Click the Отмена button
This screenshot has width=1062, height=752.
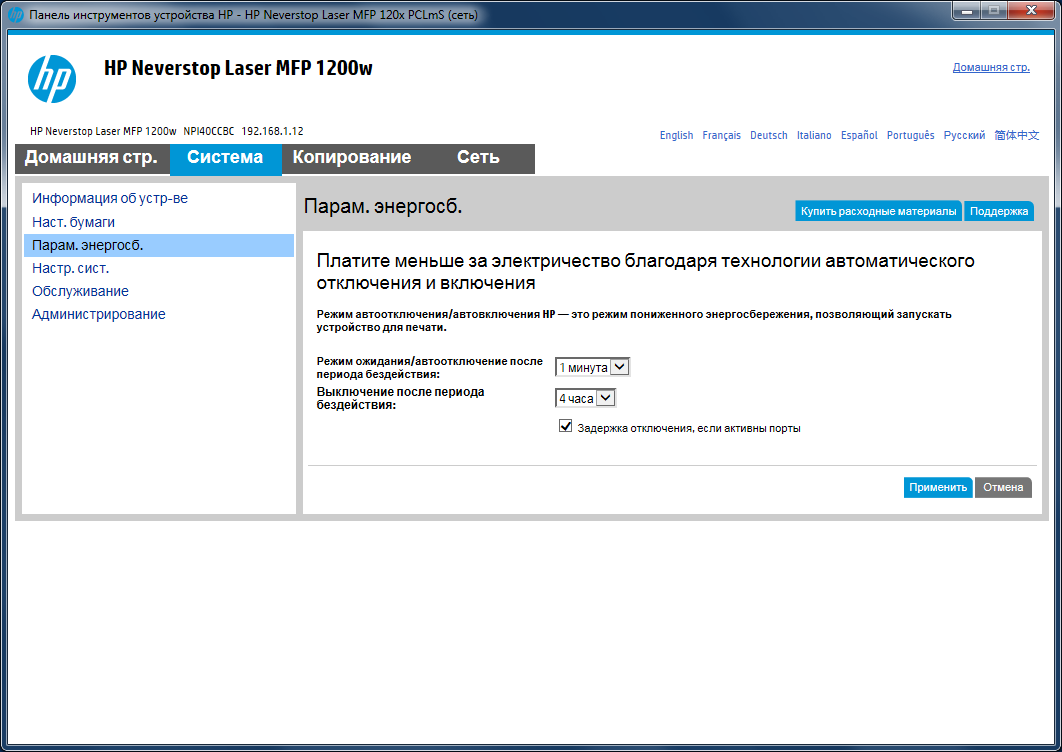pos(1003,488)
